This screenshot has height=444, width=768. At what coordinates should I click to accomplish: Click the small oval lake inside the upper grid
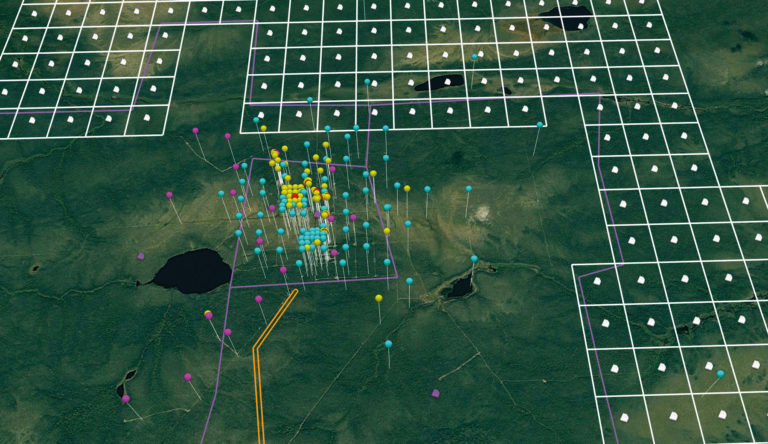(439, 82)
